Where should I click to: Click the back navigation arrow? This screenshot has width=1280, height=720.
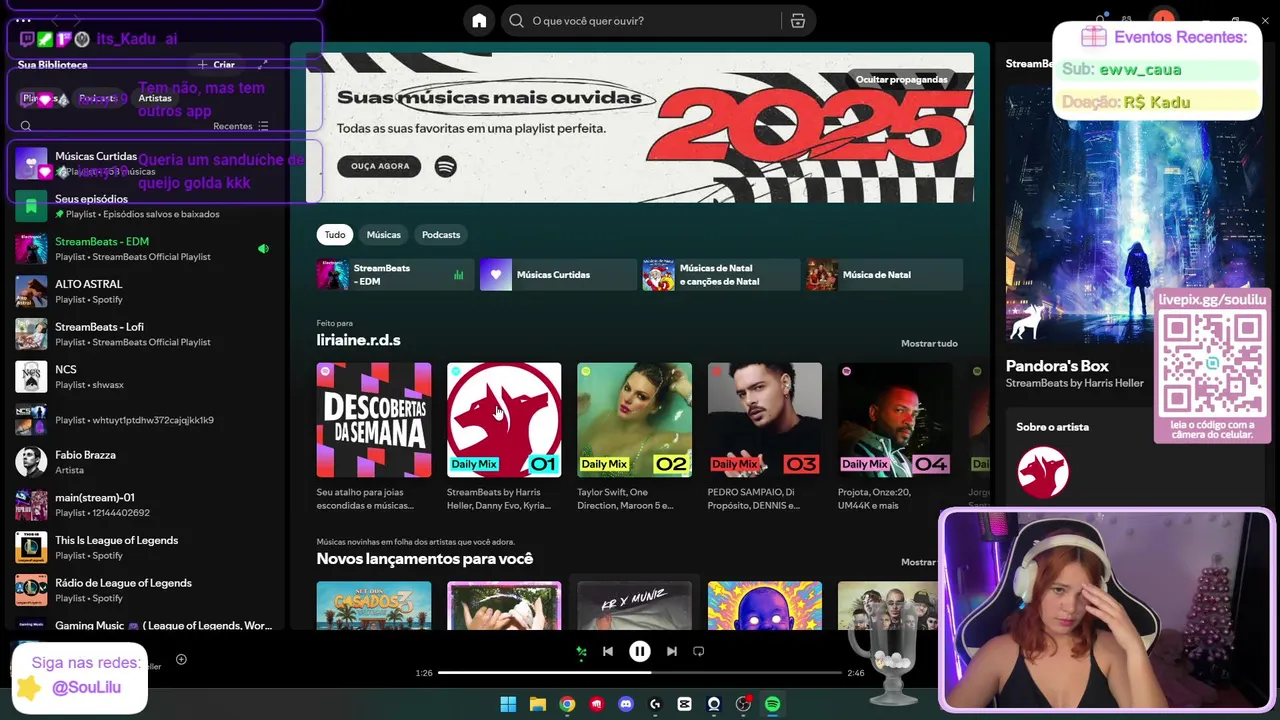(x=56, y=20)
